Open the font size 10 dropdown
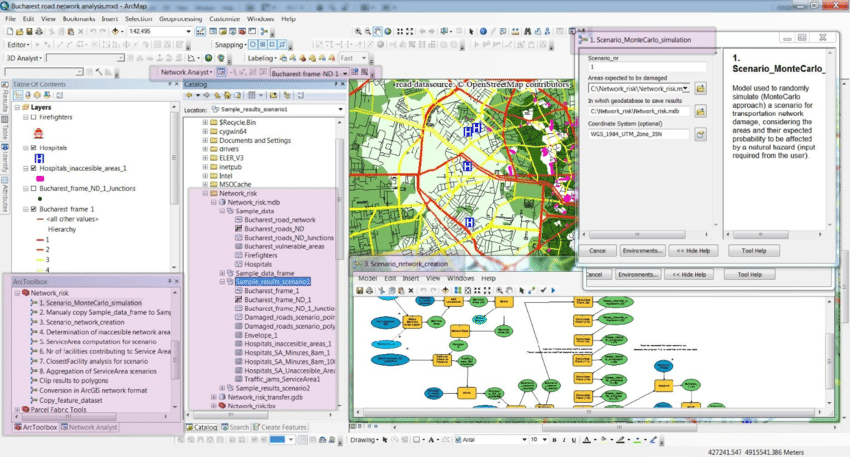Screen dimensions: 850x457 [x=545, y=440]
